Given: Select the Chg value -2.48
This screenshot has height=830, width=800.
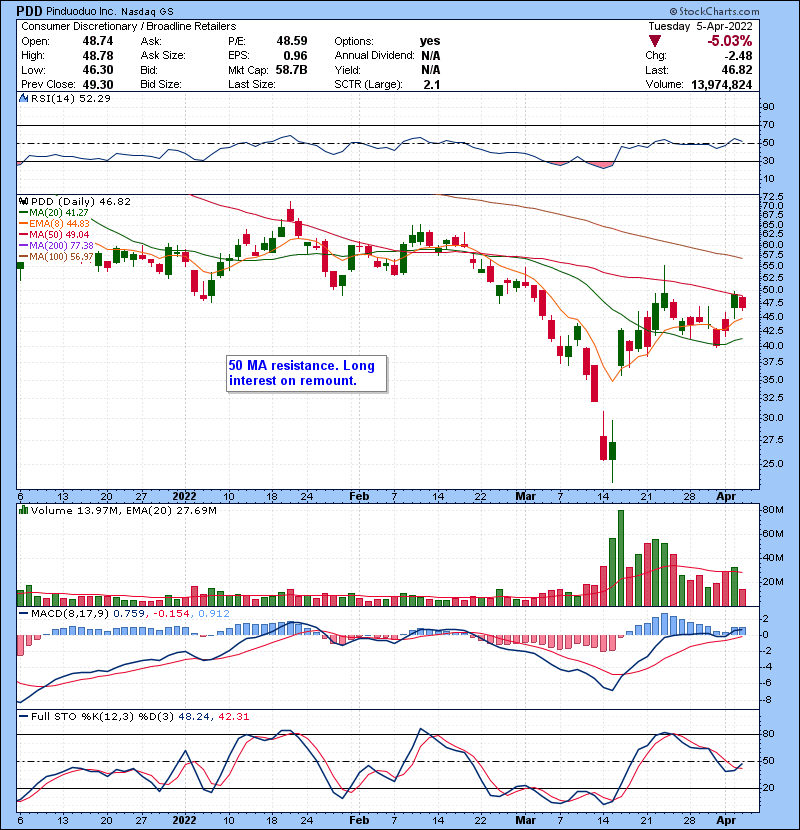Looking at the screenshot, I should 739,56.
